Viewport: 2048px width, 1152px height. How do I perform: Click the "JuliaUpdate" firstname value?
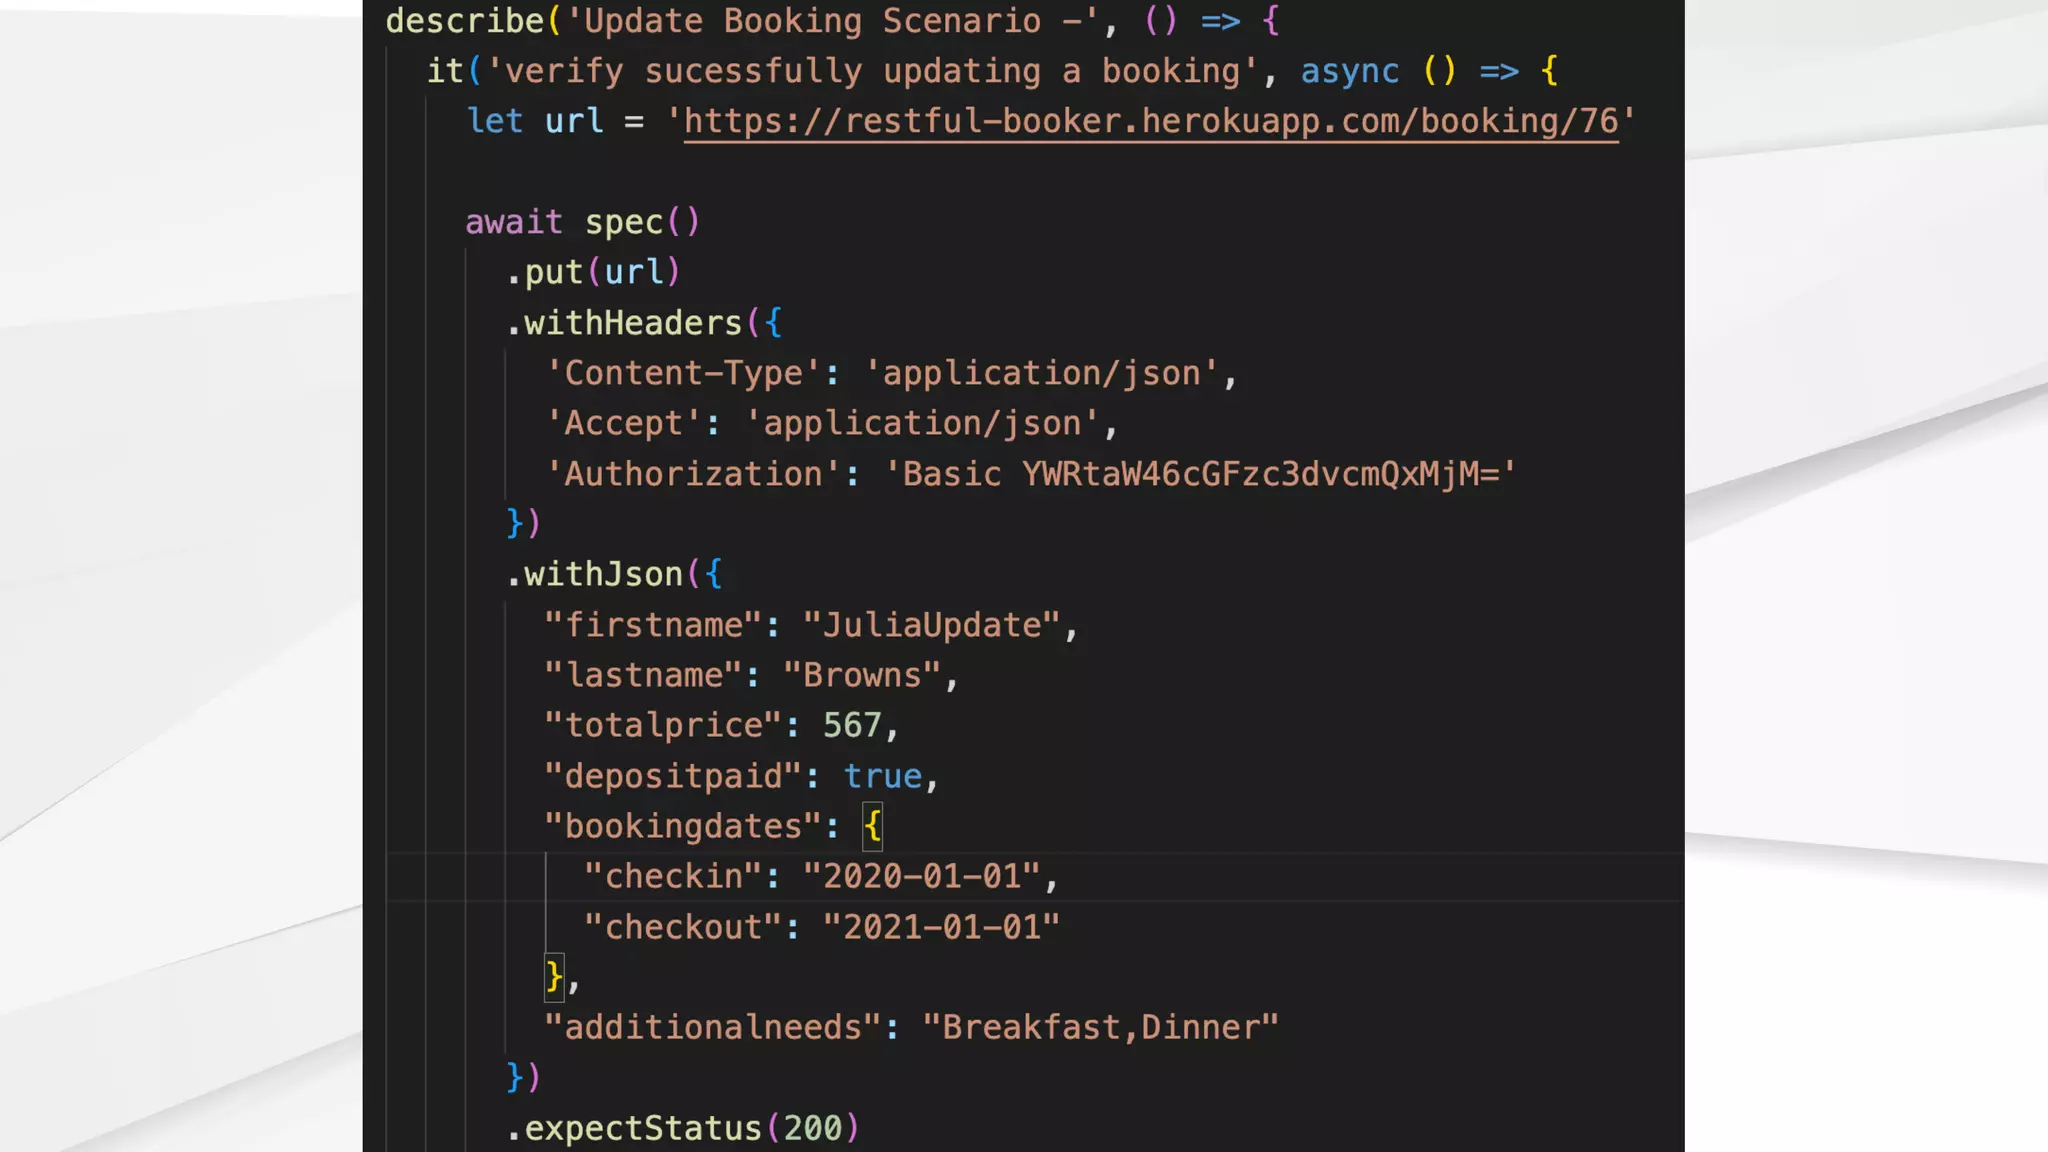click(931, 625)
